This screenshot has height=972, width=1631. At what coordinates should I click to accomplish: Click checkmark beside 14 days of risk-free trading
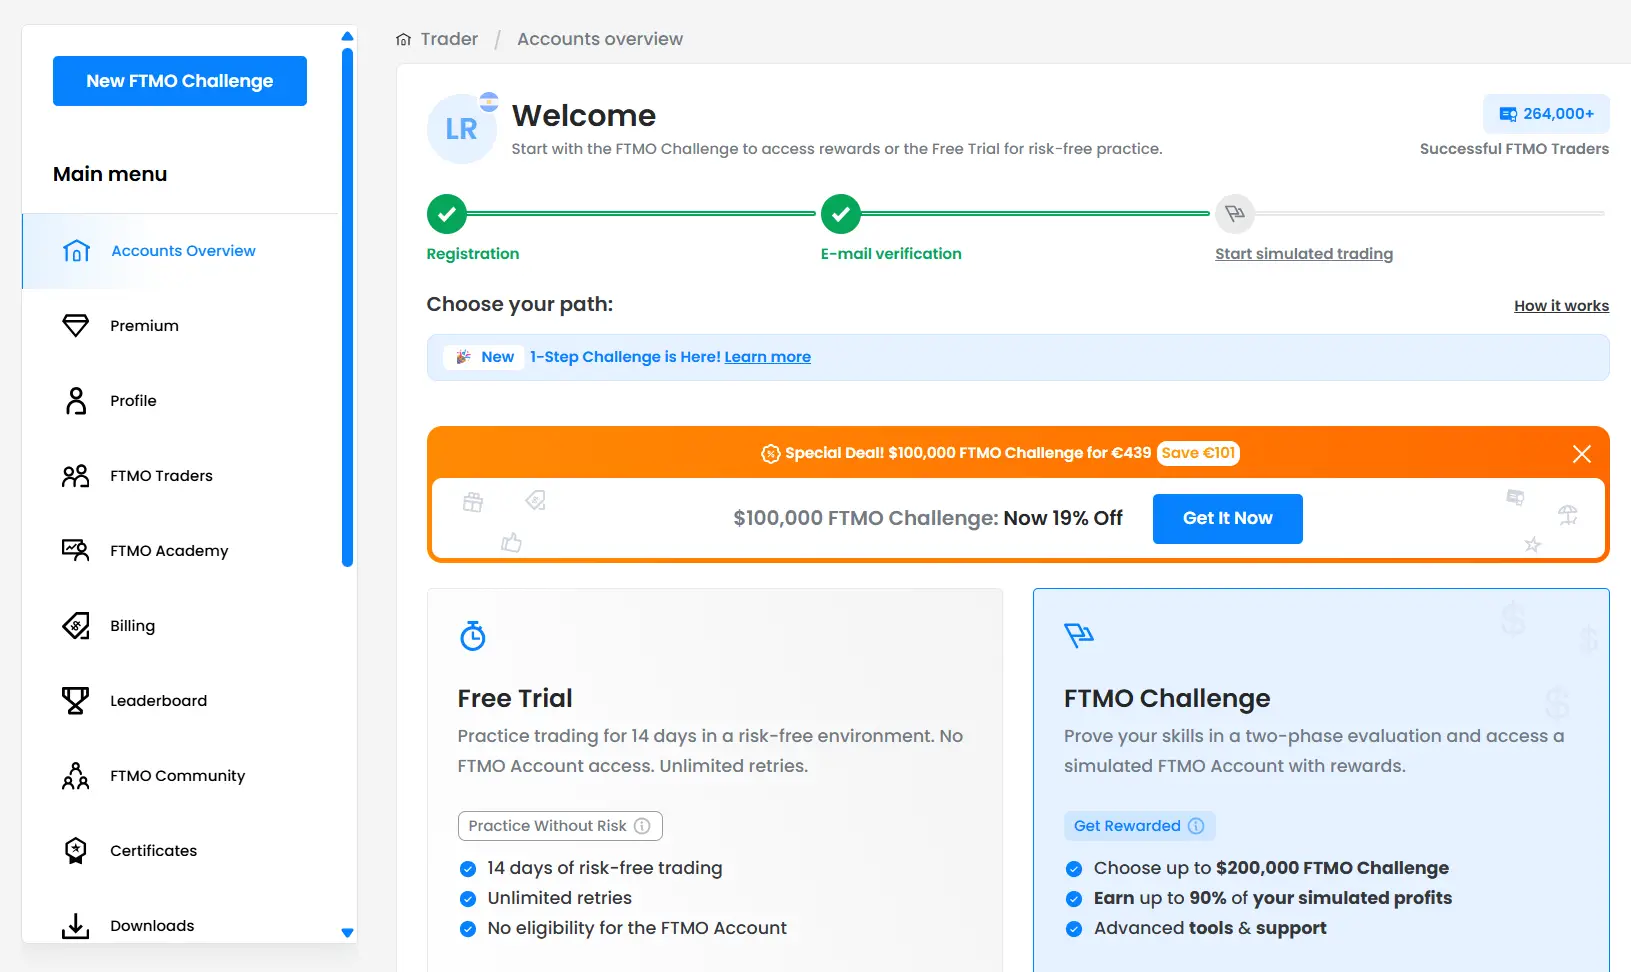467,869
